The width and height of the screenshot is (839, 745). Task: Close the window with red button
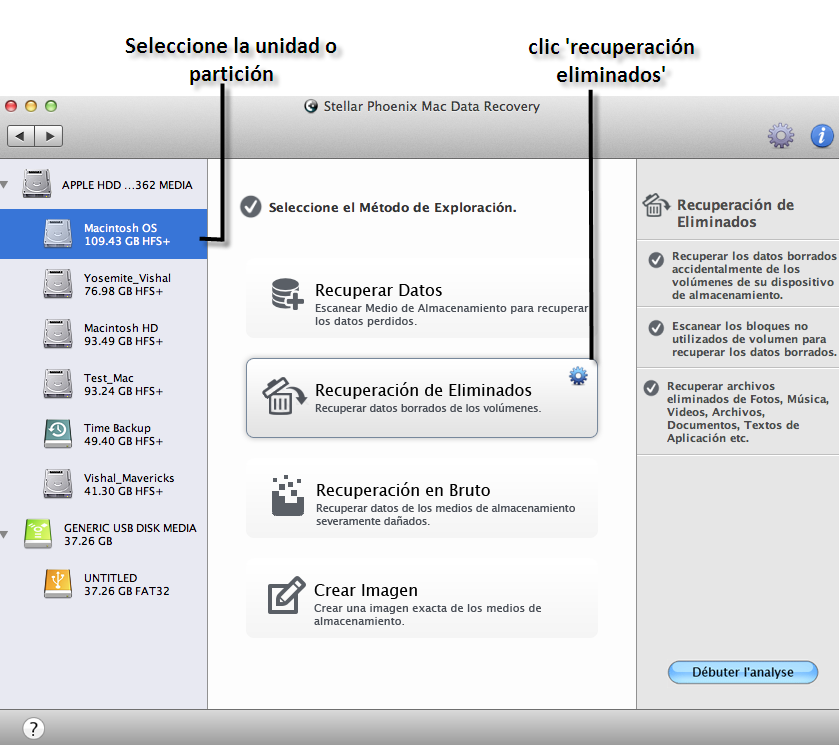click(11, 106)
